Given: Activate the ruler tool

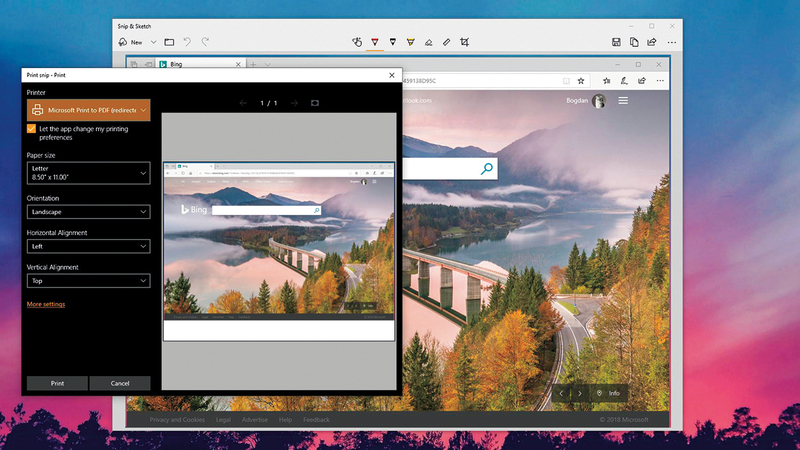Looking at the screenshot, I should tap(447, 42).
